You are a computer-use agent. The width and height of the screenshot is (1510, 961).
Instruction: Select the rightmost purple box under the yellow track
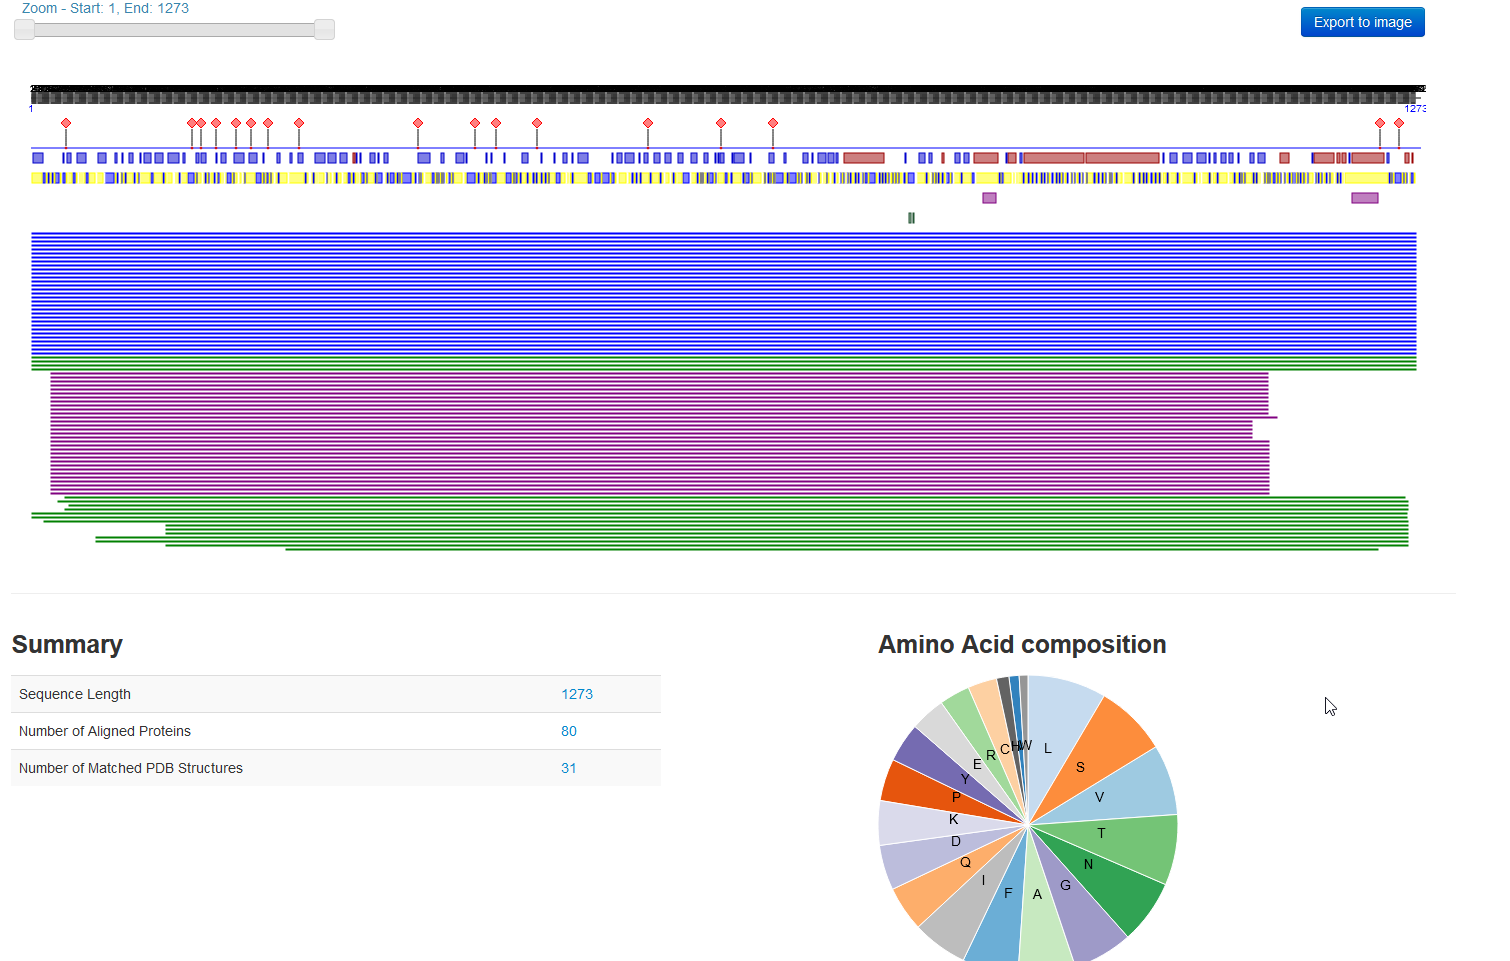click(x=1364, y=198)
